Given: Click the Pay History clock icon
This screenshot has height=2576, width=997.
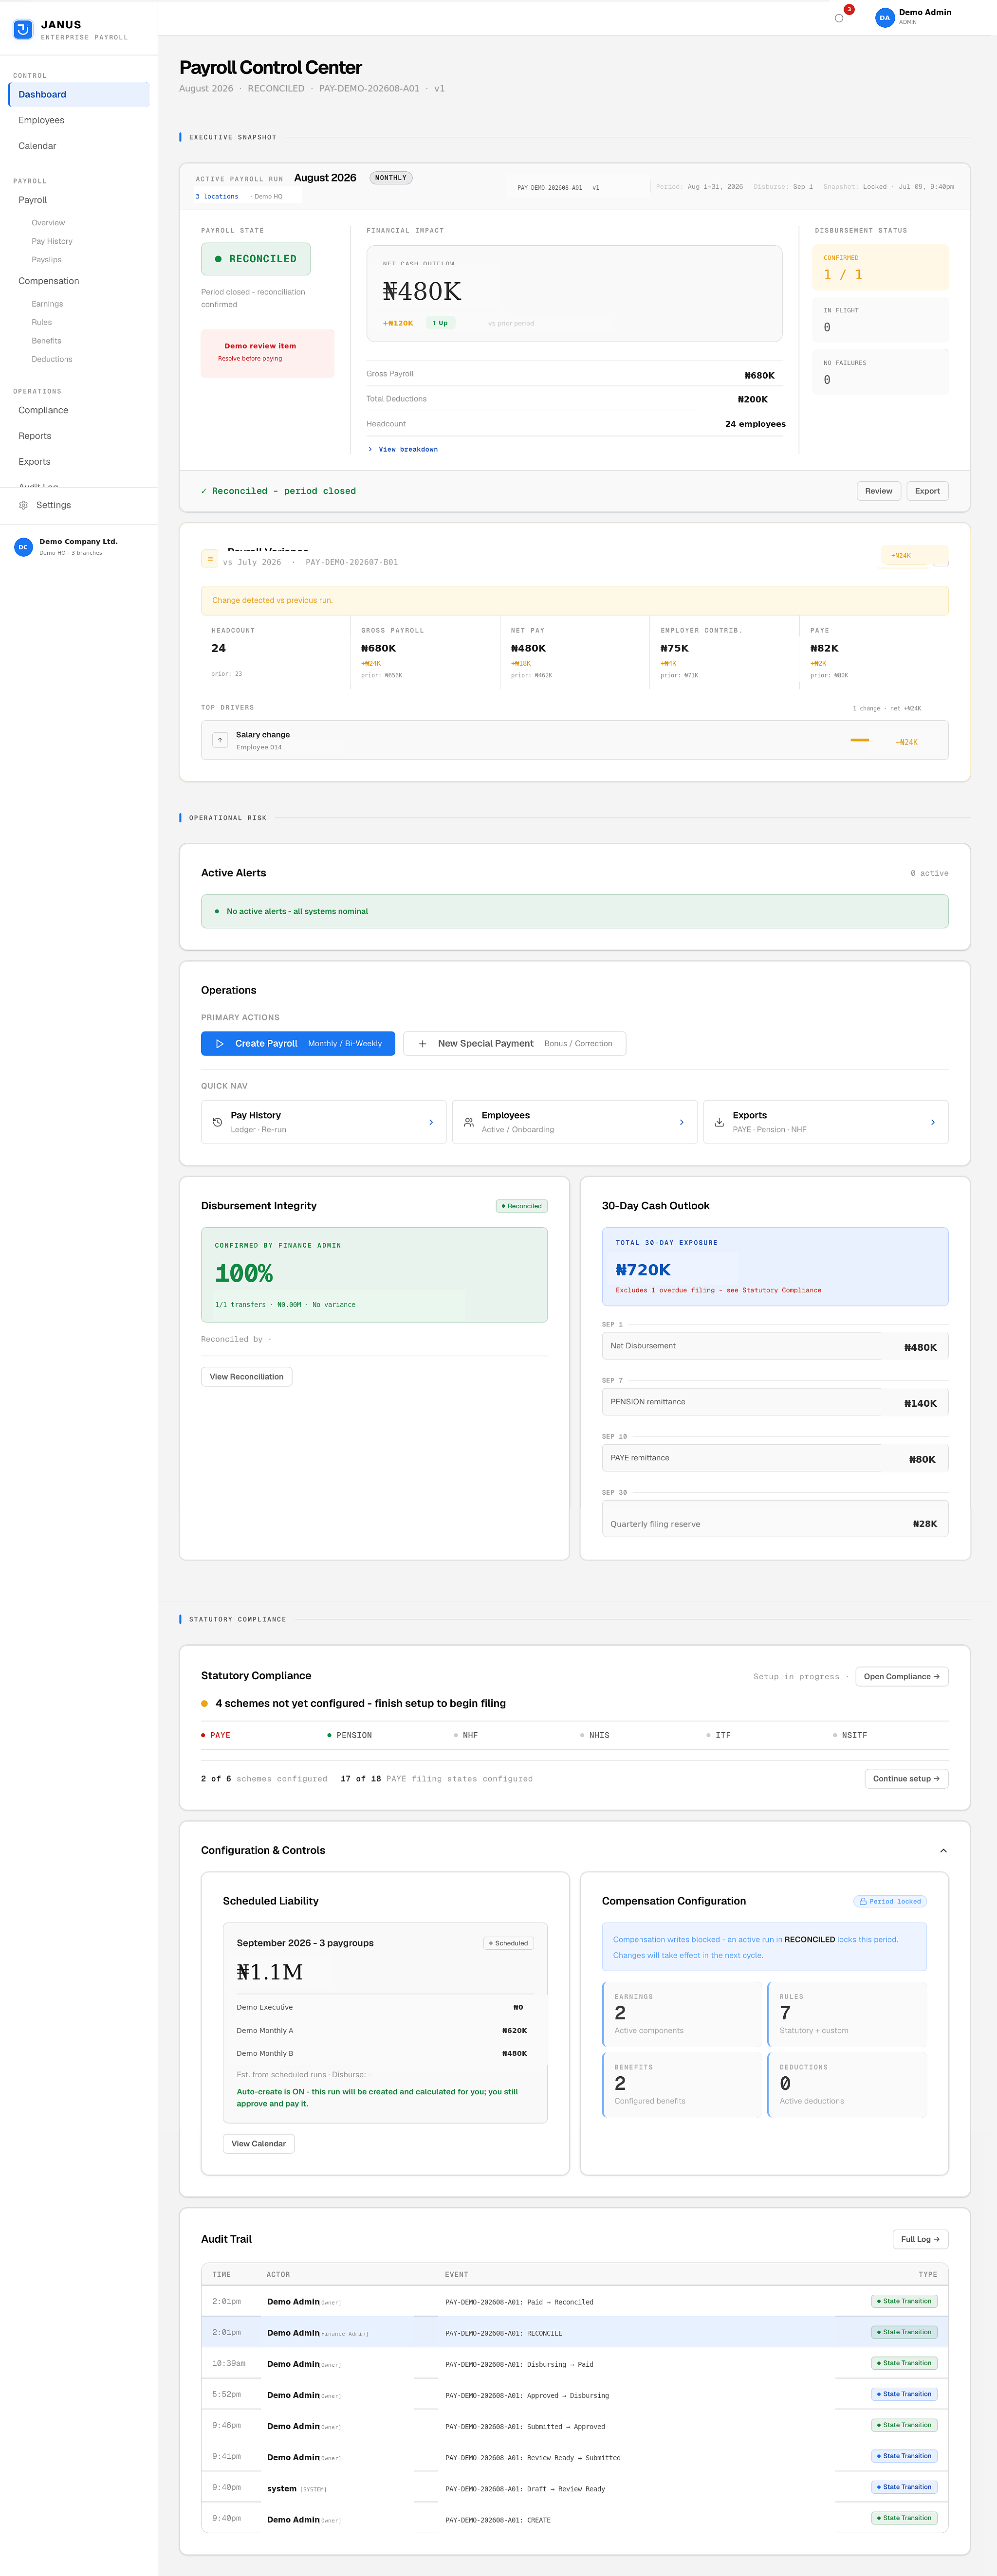Looking at the screenshot, I should coord(218,1122).
